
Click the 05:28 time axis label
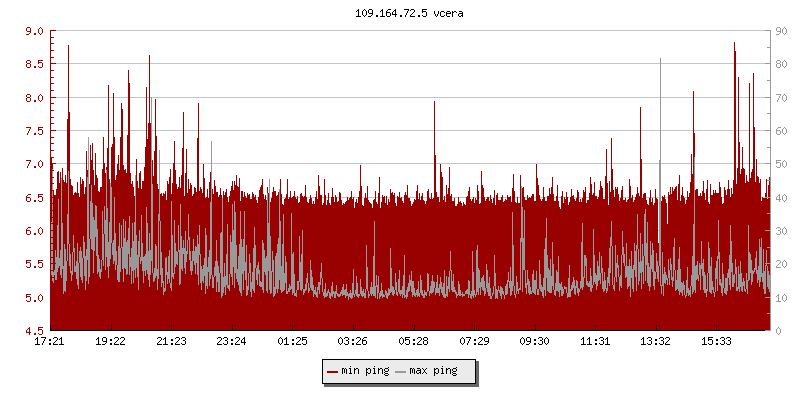click(414, 342)
